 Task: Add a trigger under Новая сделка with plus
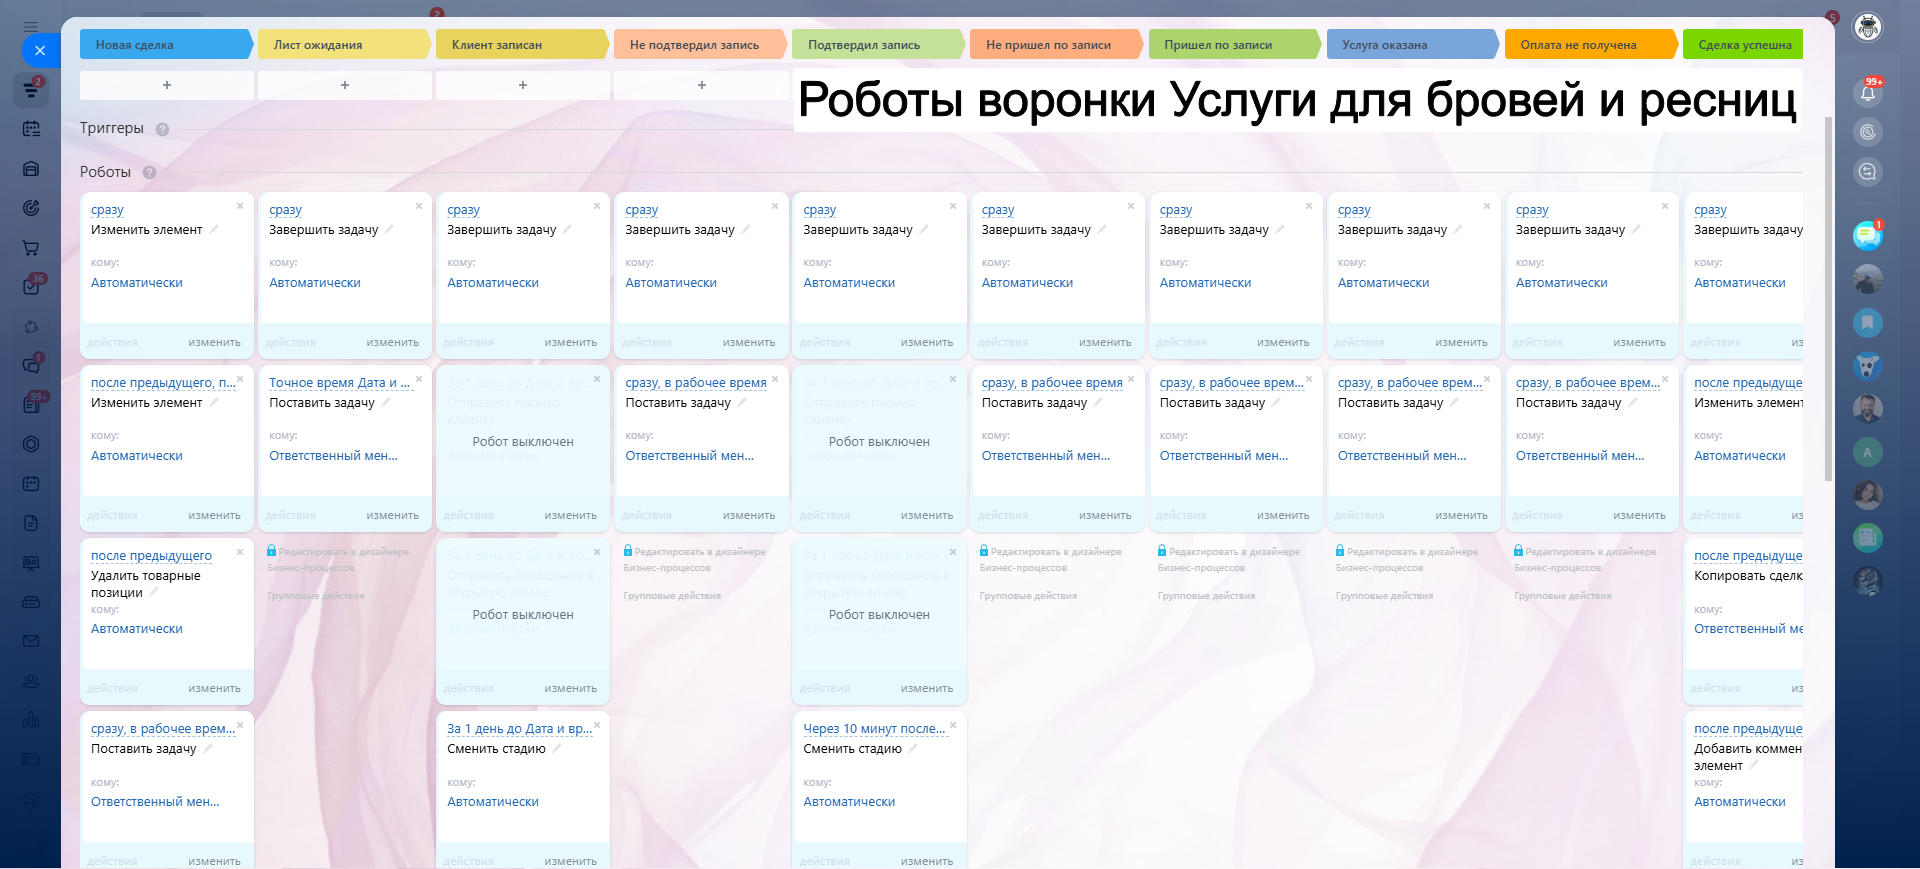pos(167,85)
